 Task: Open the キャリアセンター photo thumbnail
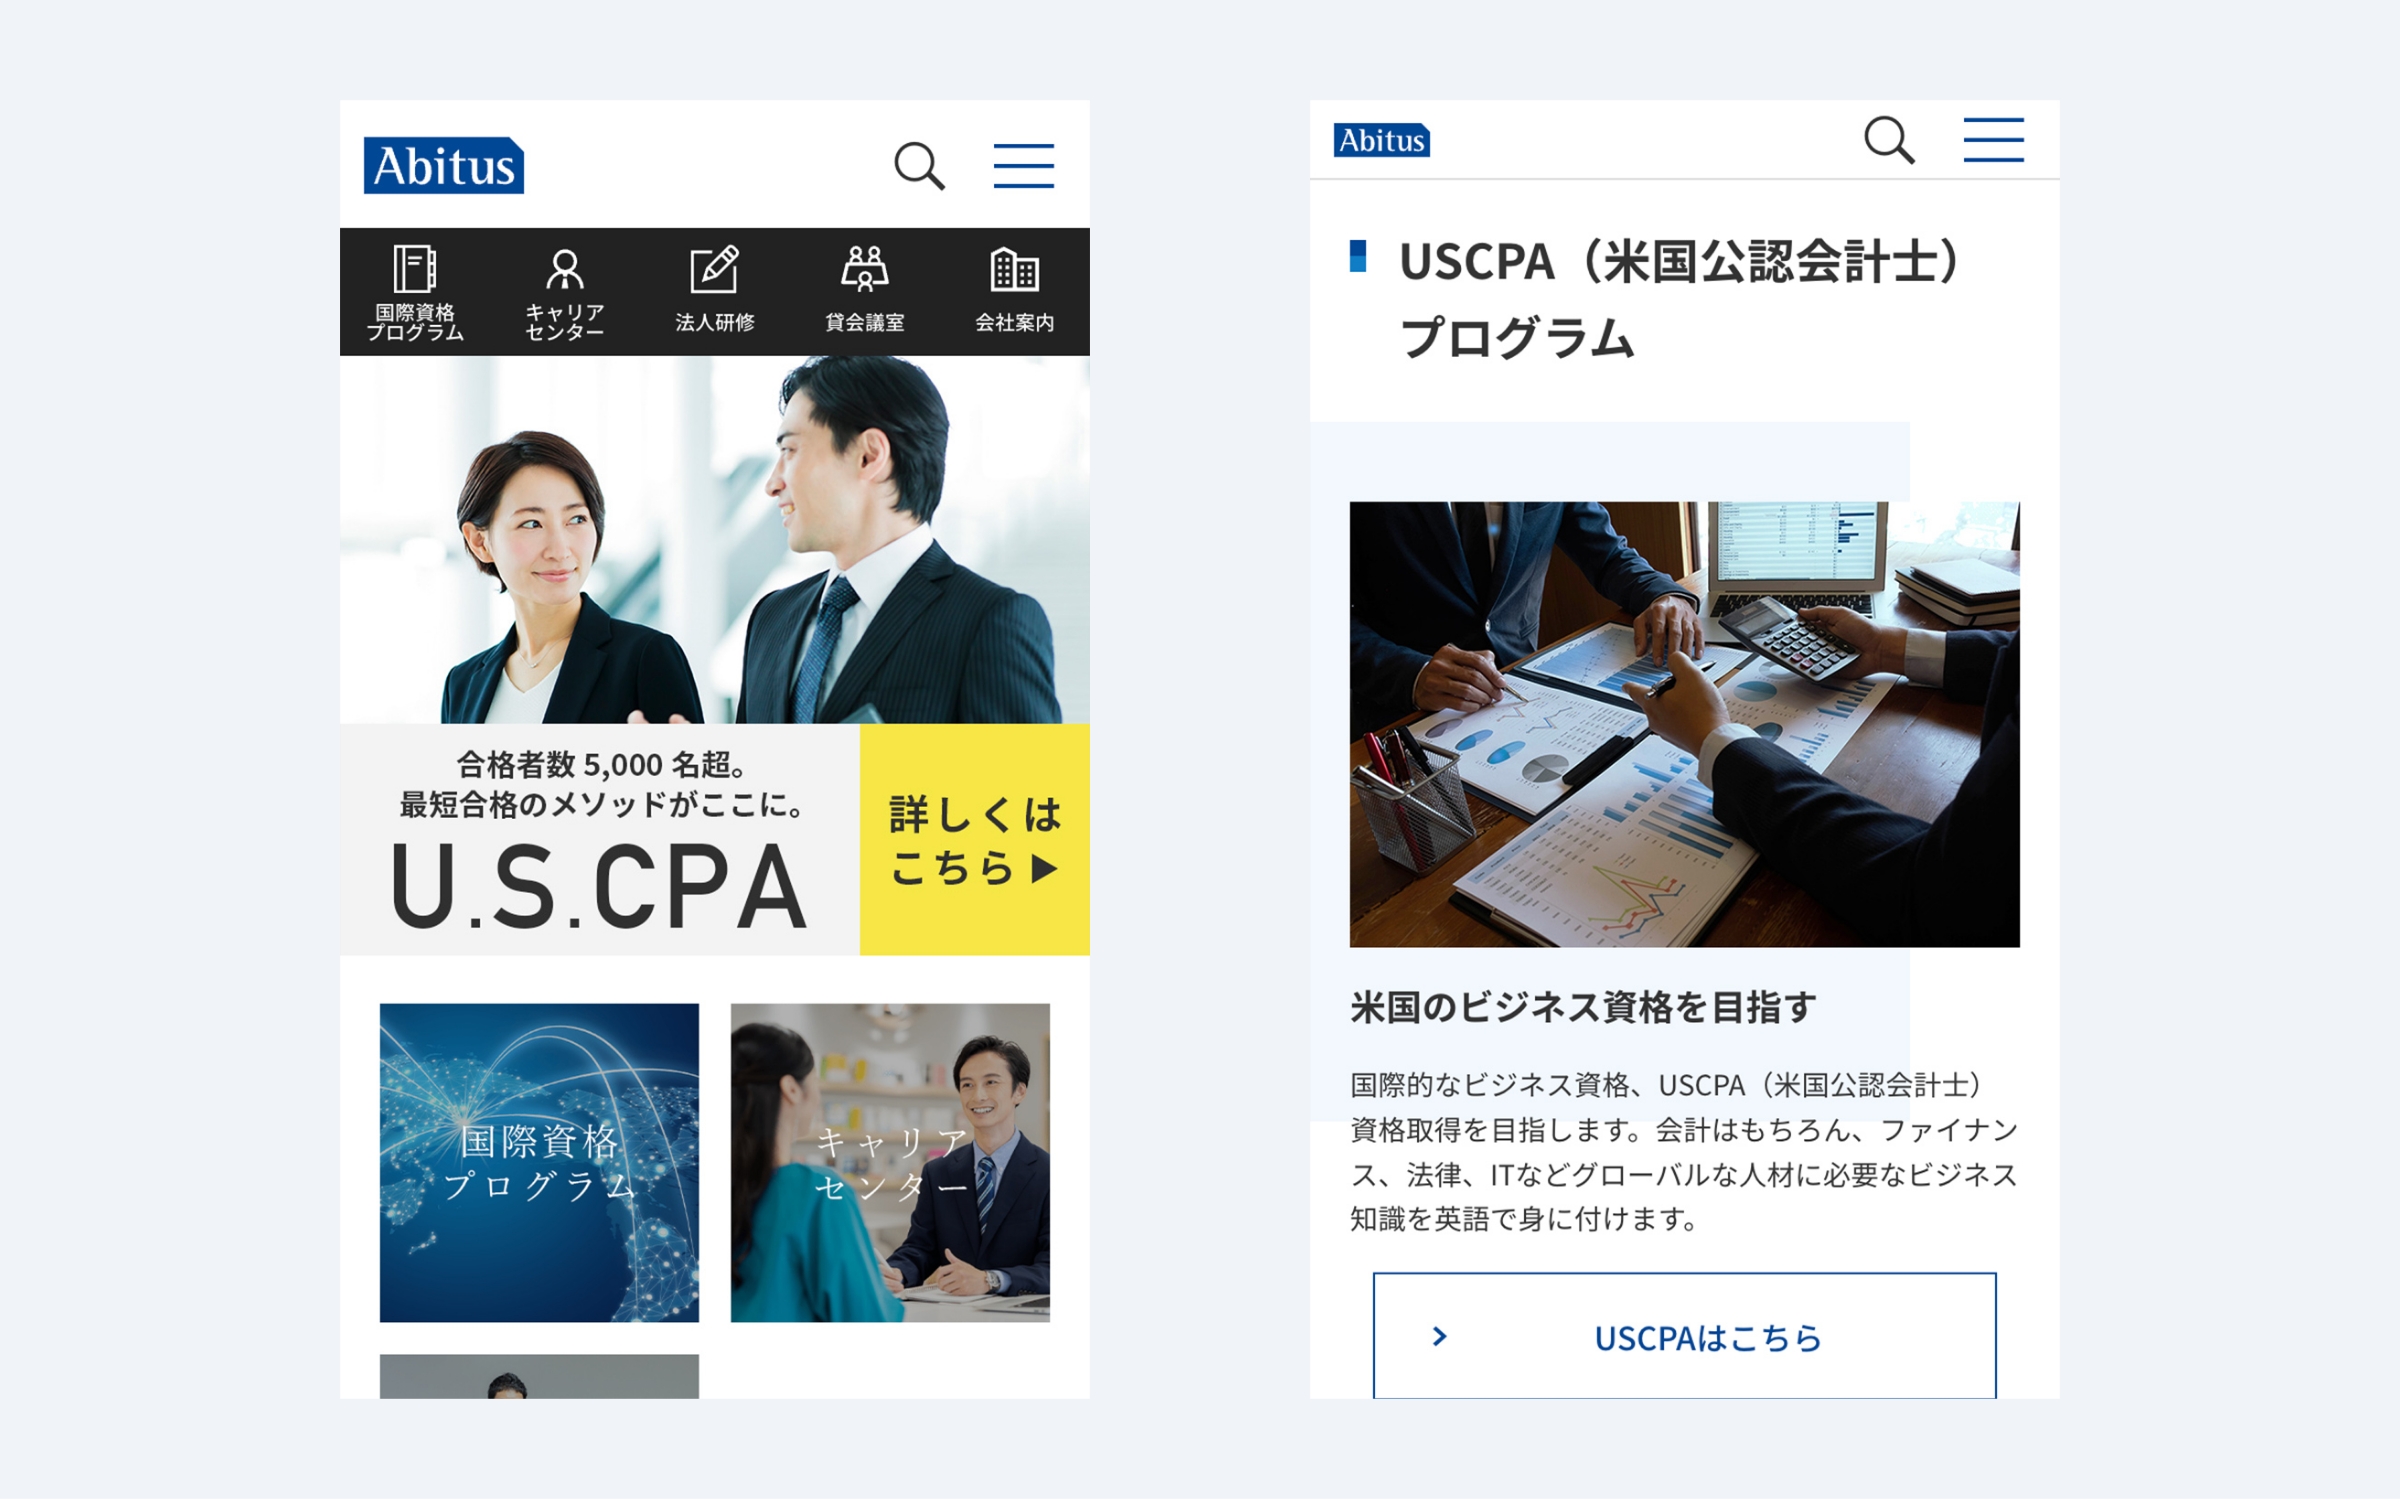click(890, 1163)
